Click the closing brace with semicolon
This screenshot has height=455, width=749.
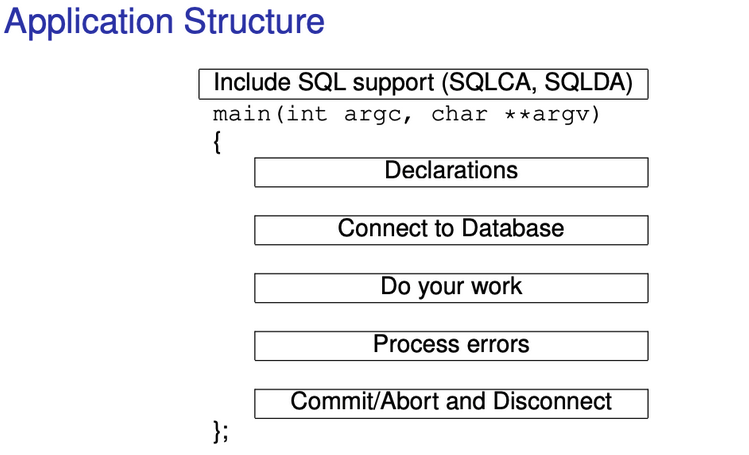click(221, 431)
